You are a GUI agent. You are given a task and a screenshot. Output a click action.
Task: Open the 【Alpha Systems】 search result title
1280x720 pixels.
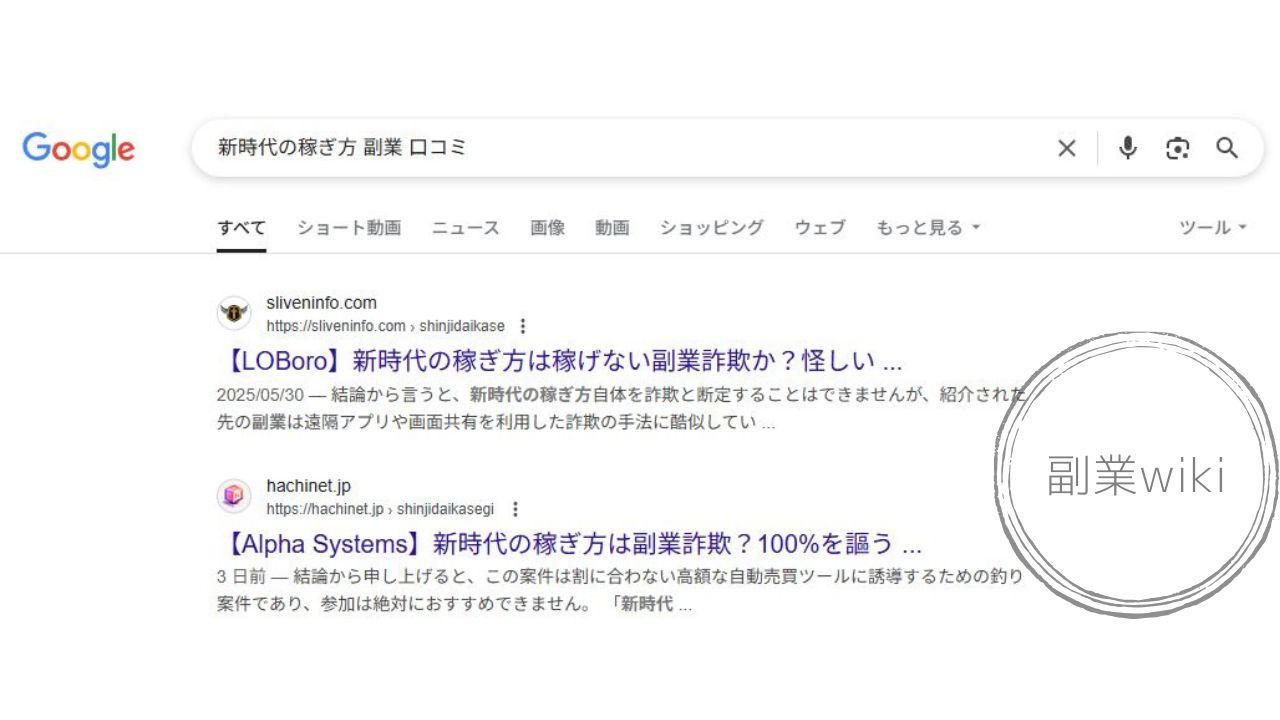[x=569, y=544]
